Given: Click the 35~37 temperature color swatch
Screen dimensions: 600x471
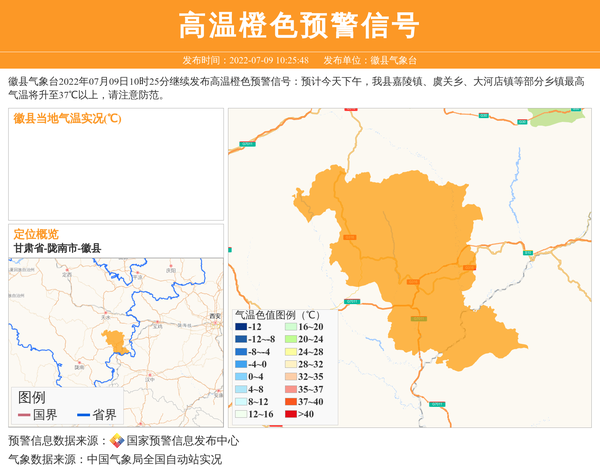Looking at the screenshot, I should coord(291,389).
